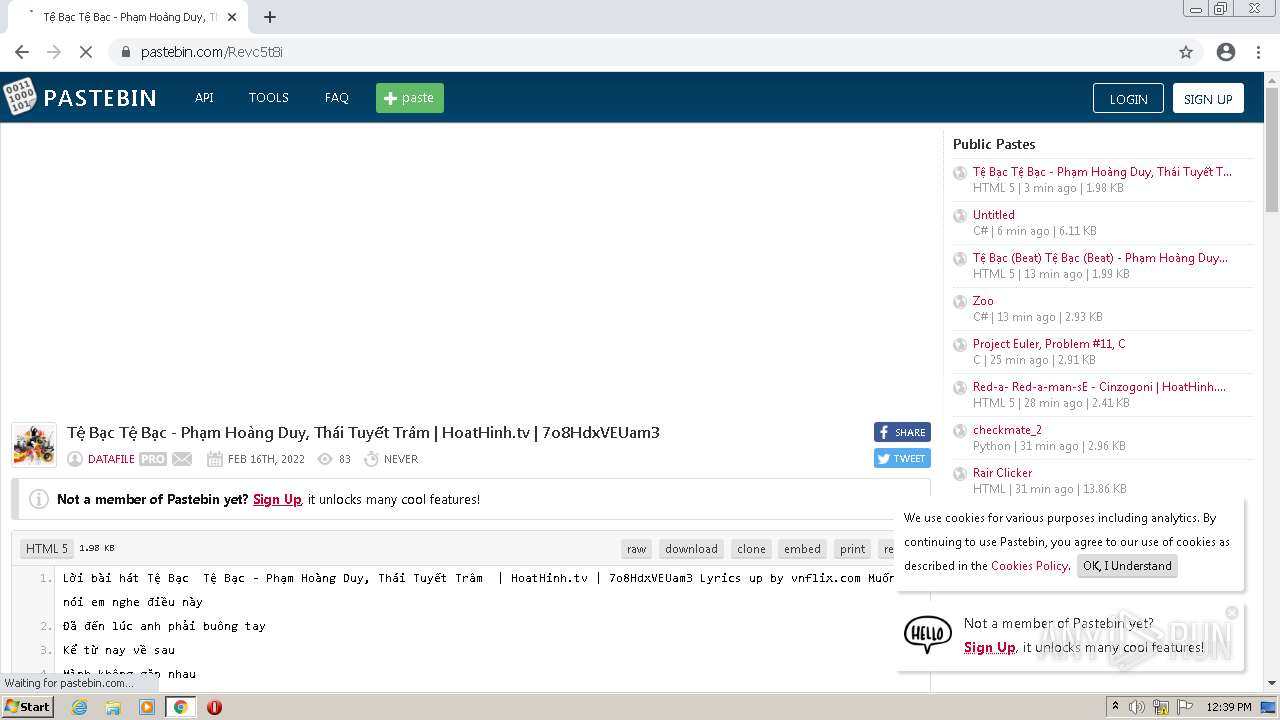This screenshot has height=720, width=1280.
Task: Open the Rair Clicker paste
Action: 1002,473
